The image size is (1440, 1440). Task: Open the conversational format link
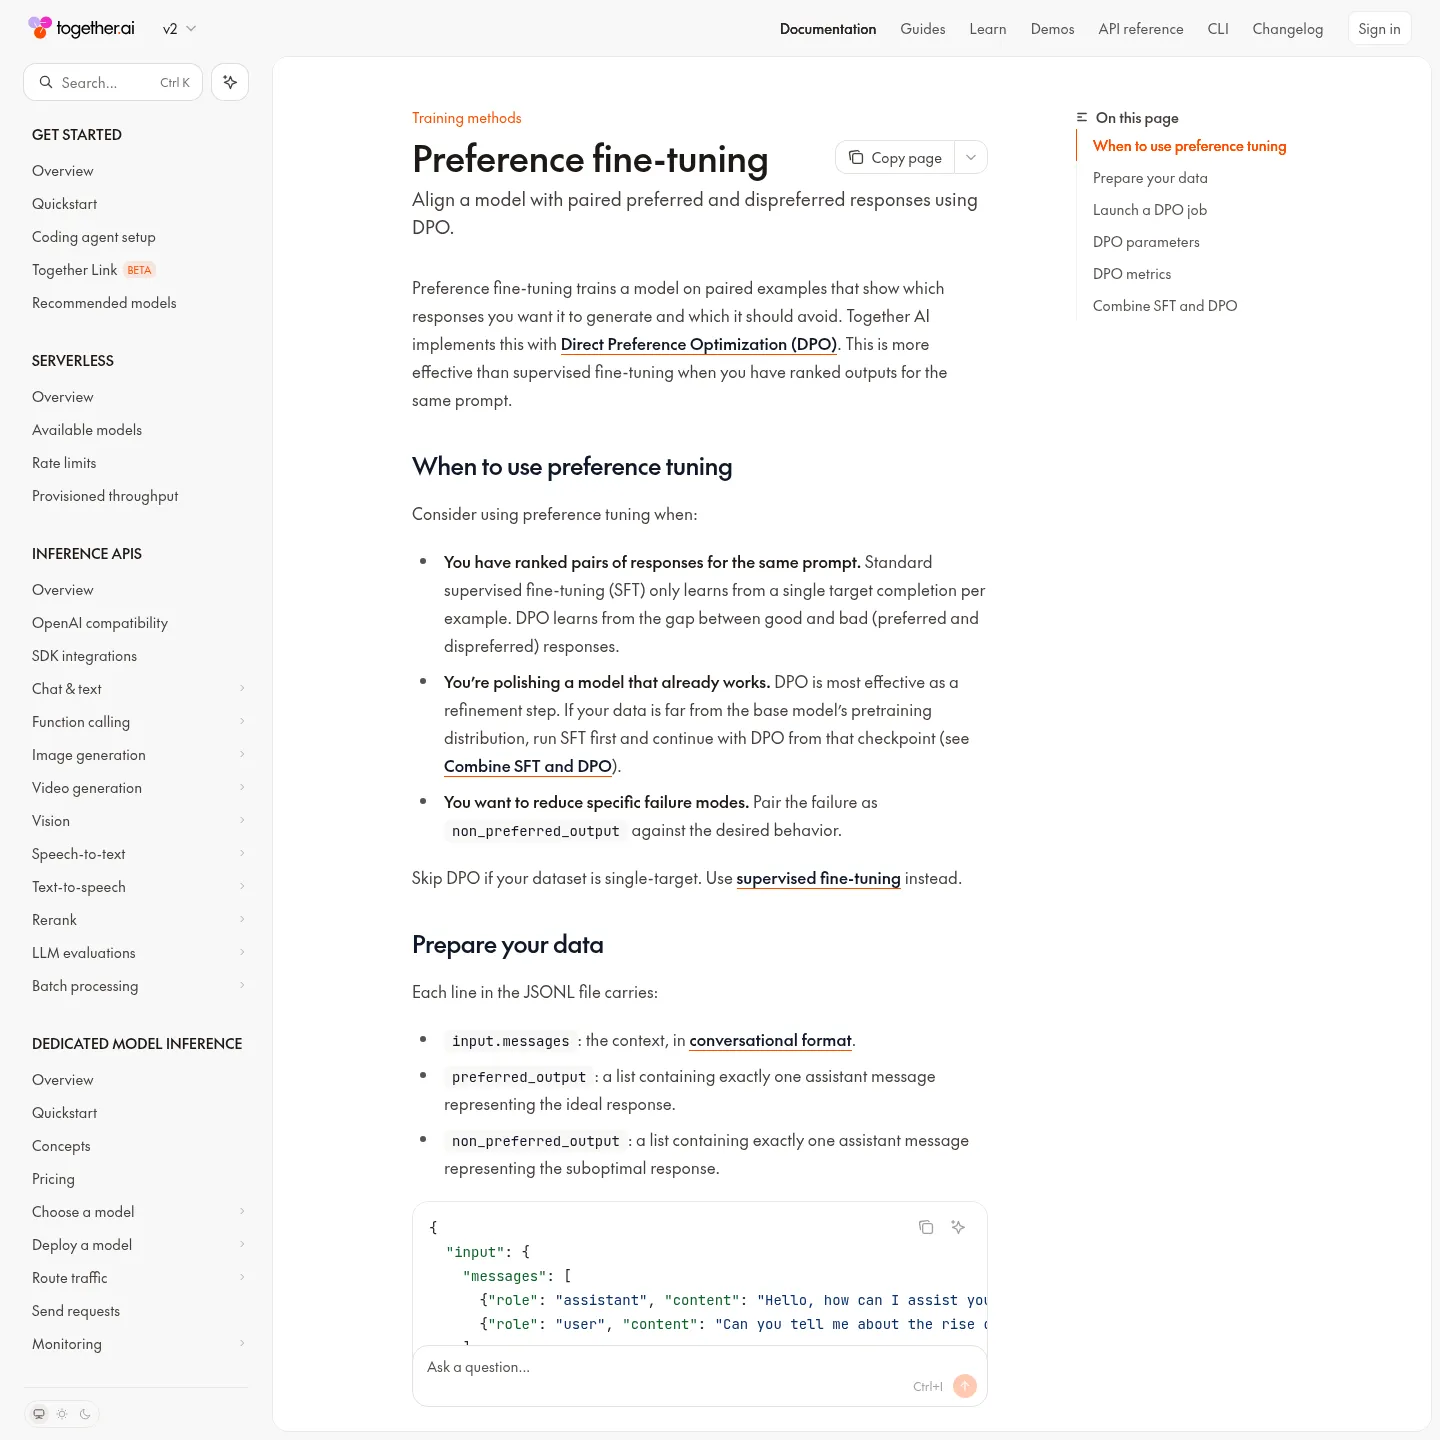(x=770, y=1040)
